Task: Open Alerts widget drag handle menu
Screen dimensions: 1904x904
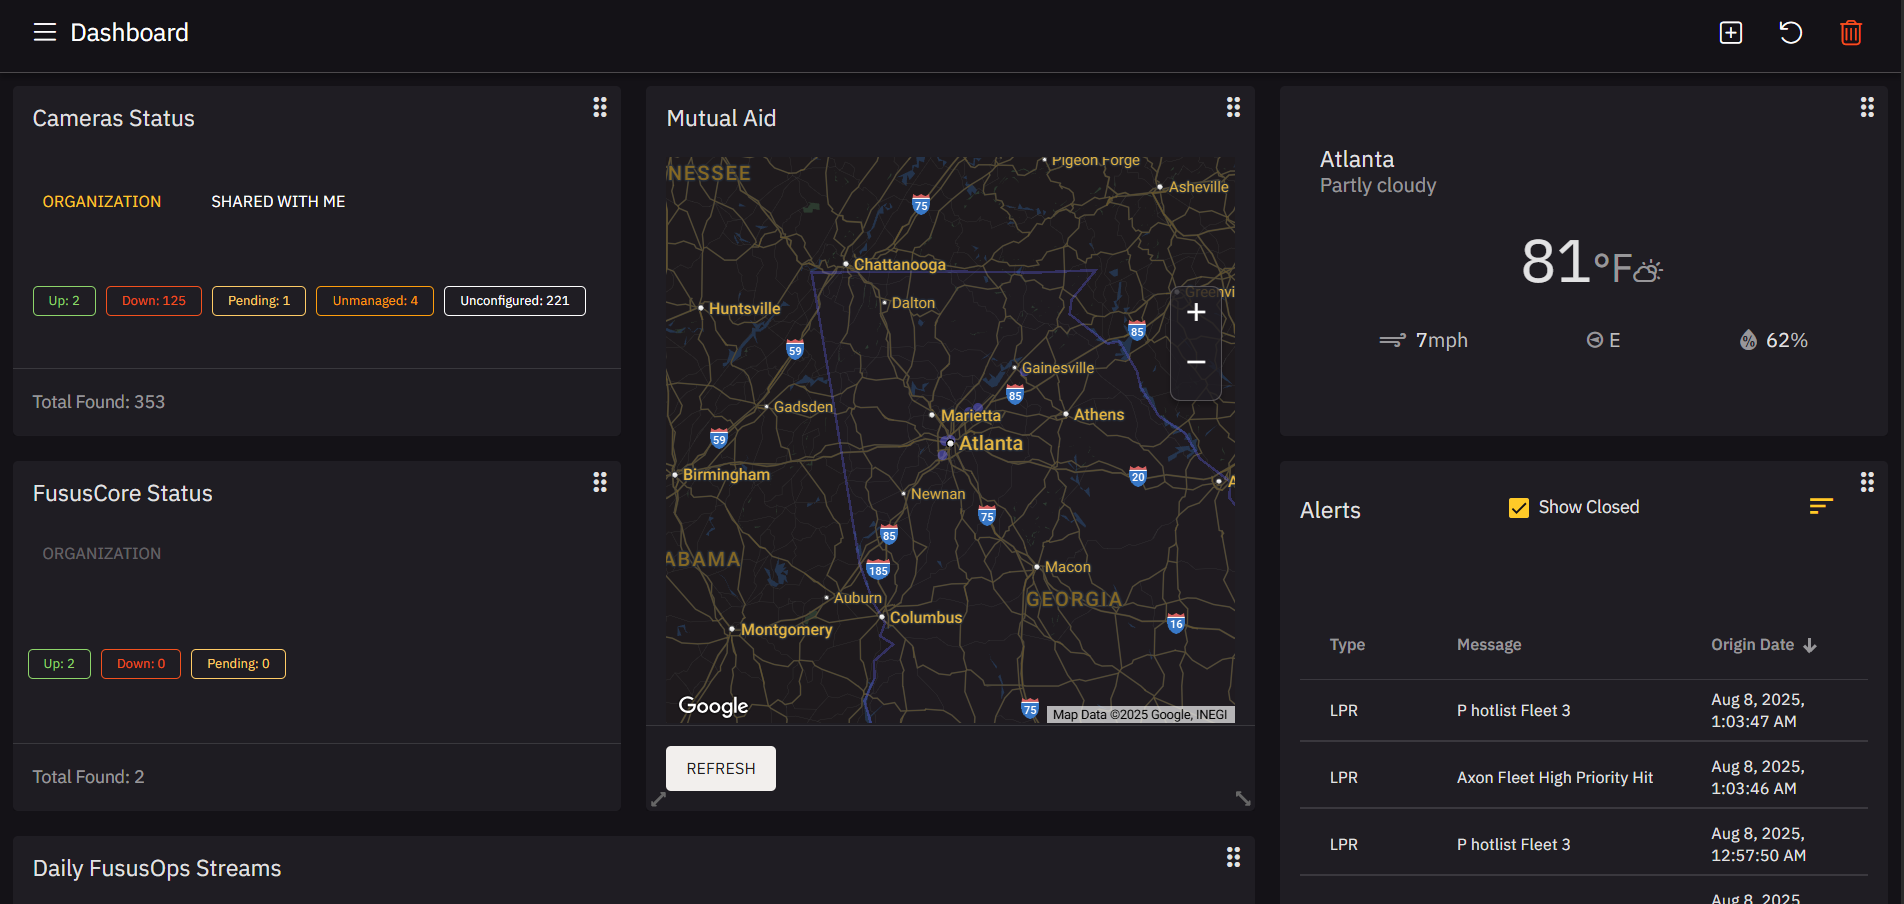Action: [1867, 482]
